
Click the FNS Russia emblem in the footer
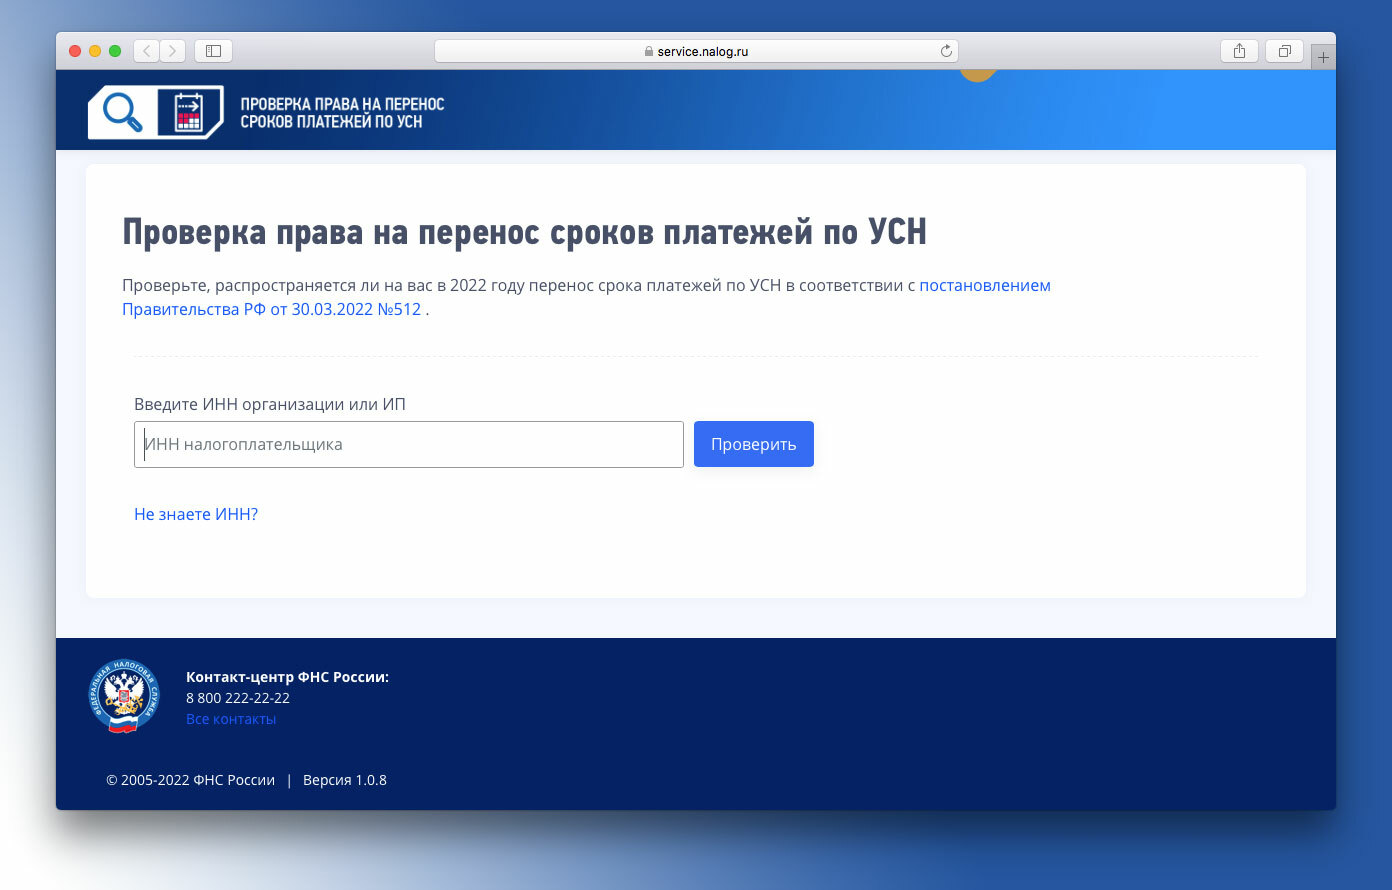(x=123, y=696)
